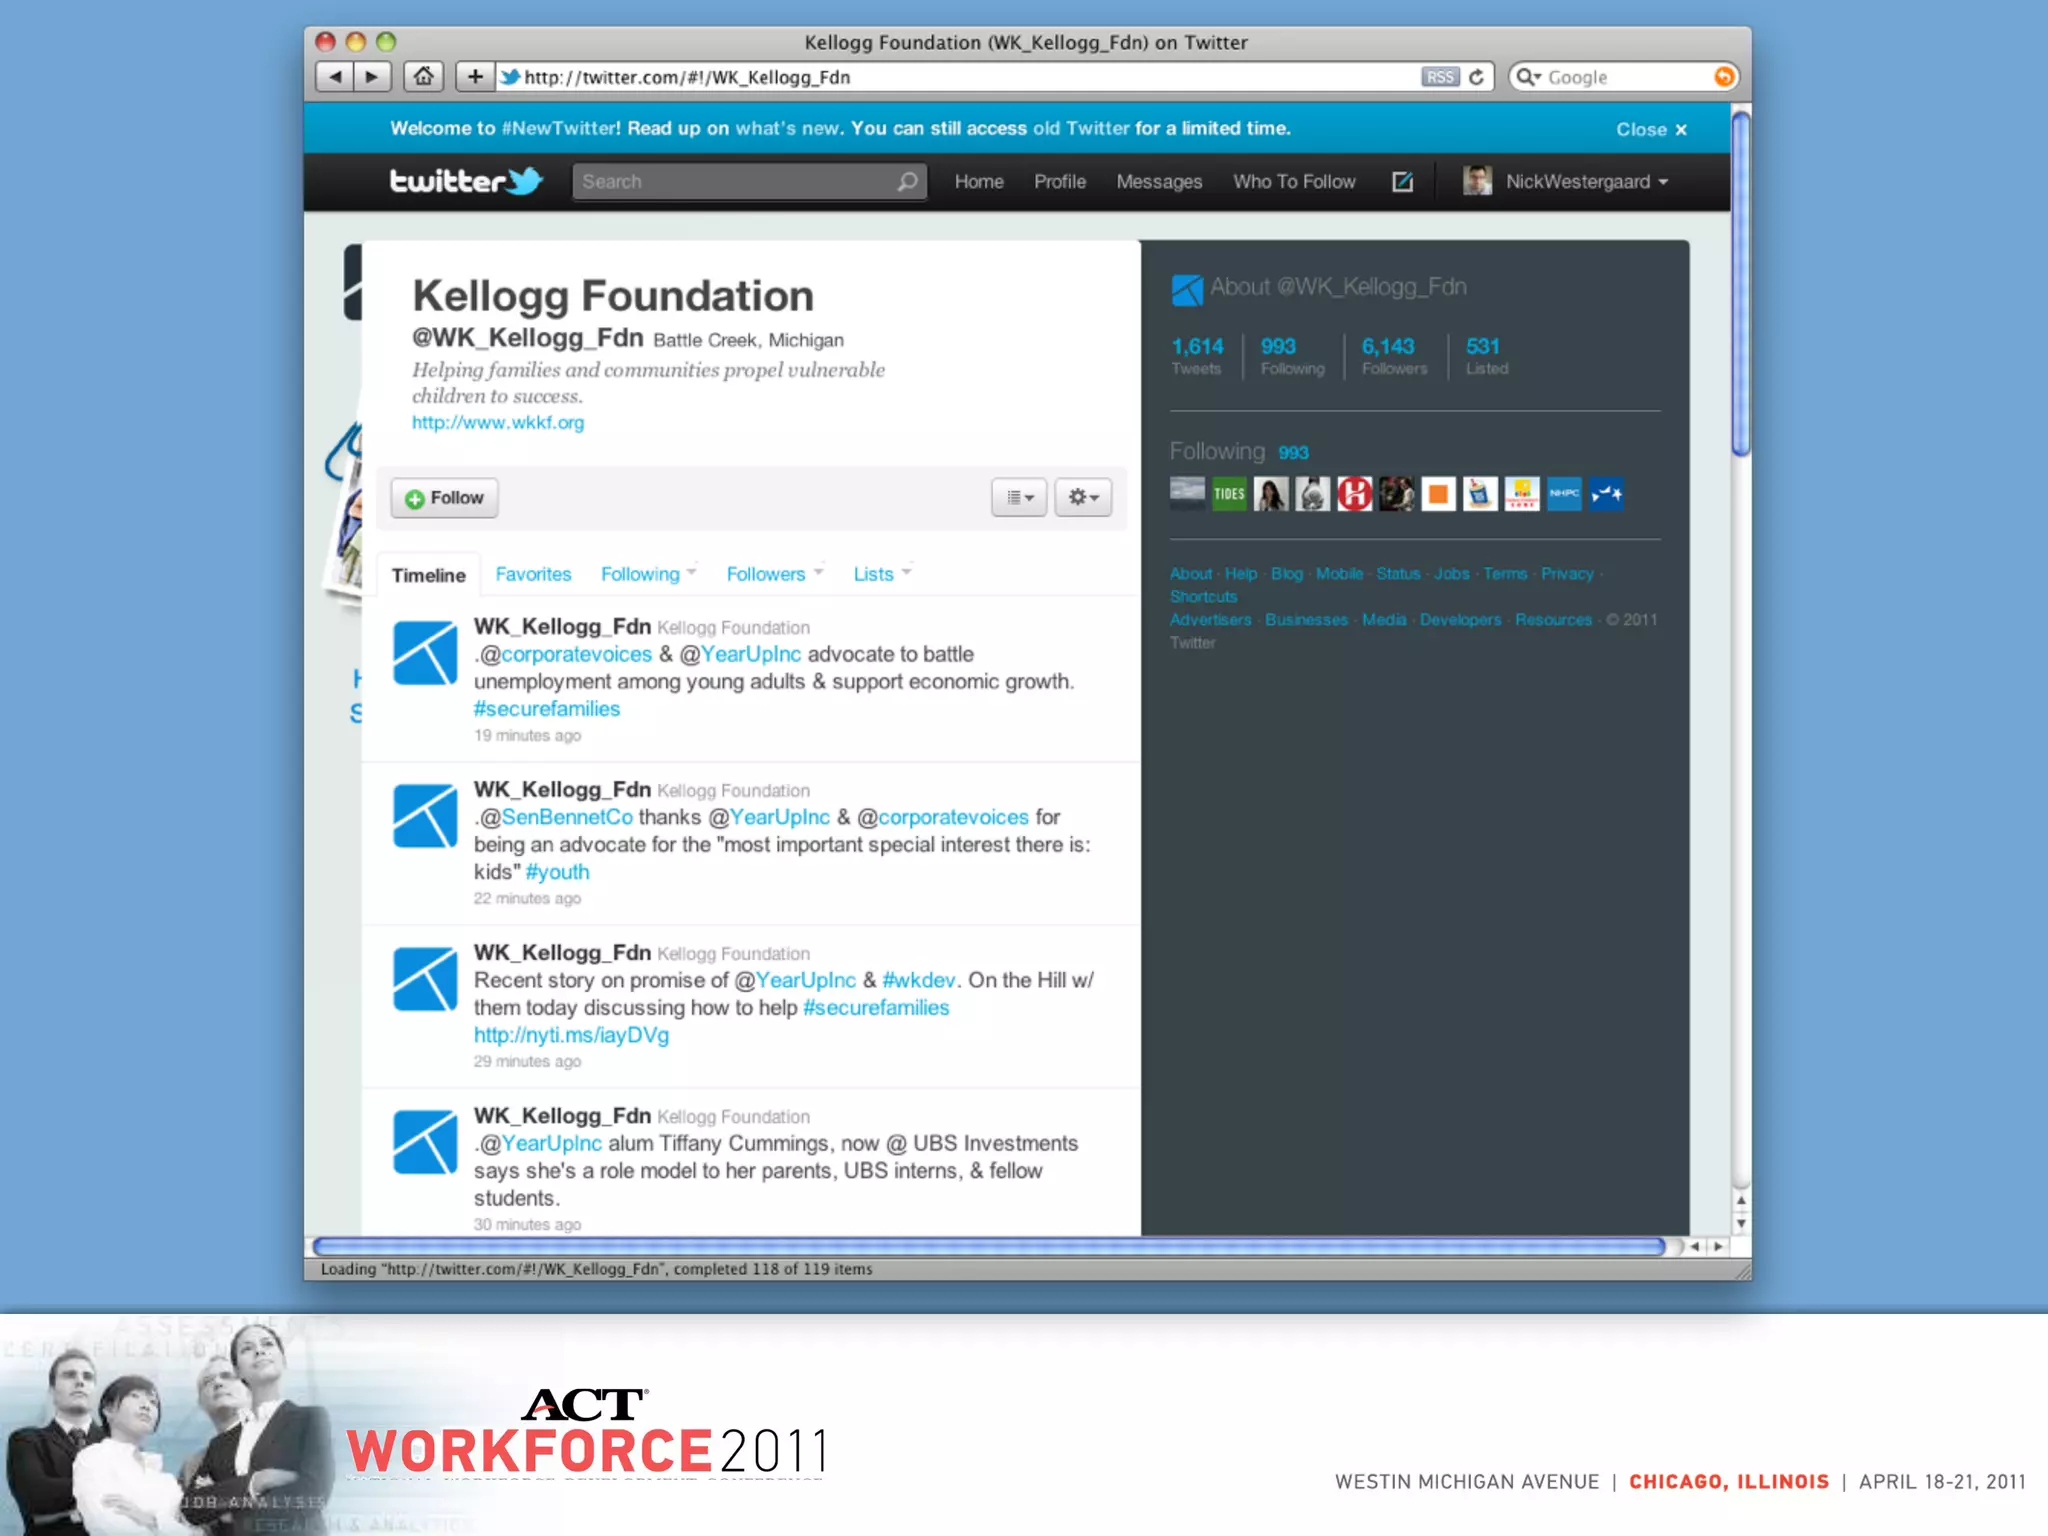2048x1536 pixels.
Task: Open the TIDES avatar in the Following list
Action: point(1229,494)
